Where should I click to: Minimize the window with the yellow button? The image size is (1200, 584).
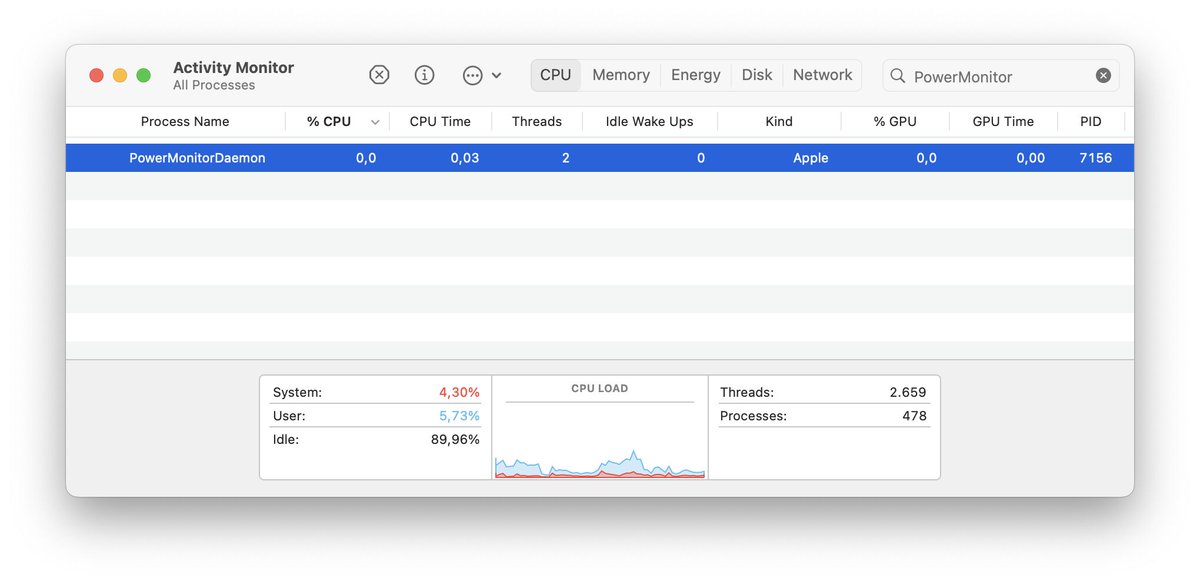120,76
